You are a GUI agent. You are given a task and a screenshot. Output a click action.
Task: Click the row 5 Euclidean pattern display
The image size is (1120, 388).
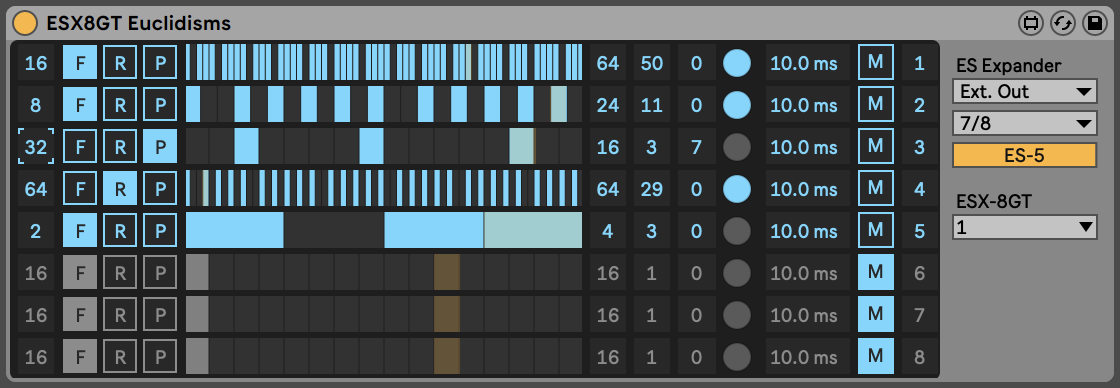(x=384, y=231)
